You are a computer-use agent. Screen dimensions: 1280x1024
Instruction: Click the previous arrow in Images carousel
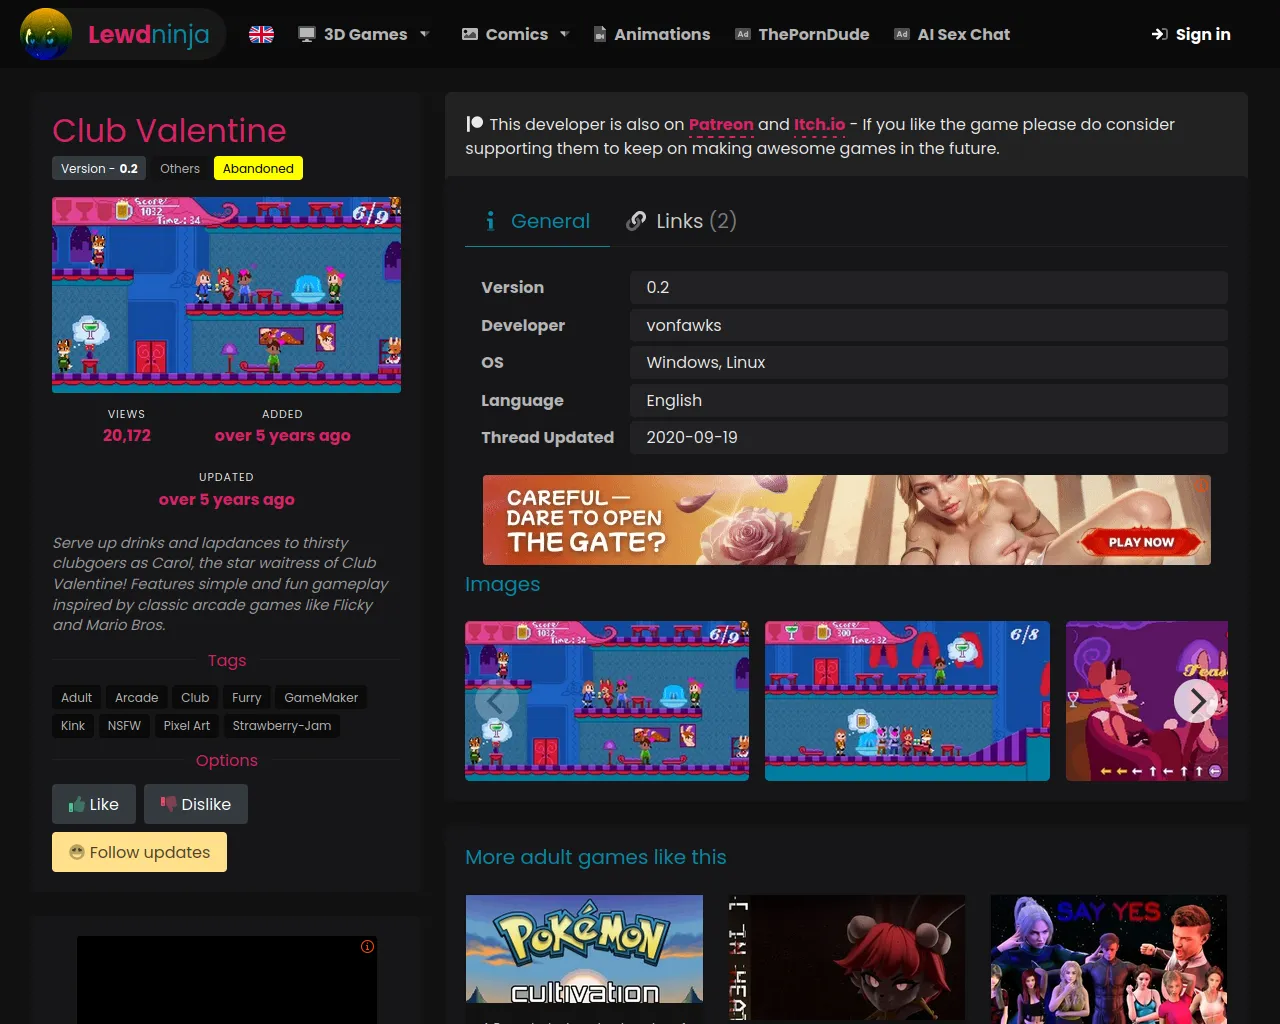click(x=495, y=702)
